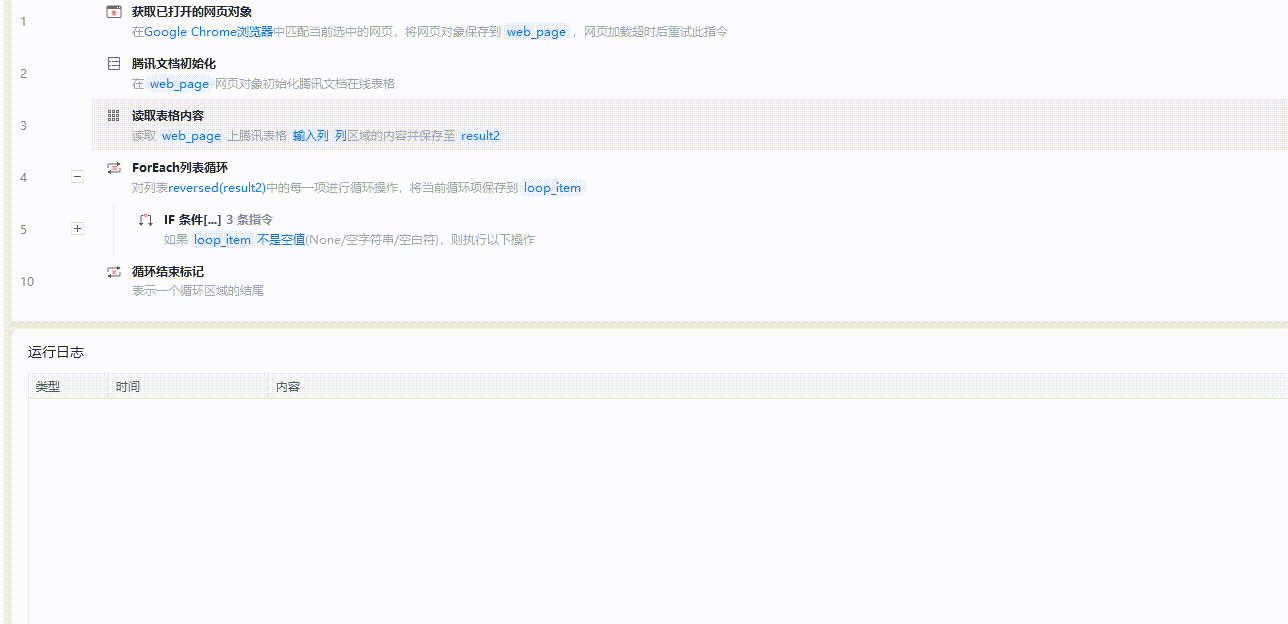Select step title 获取已打开的网页对象
The image size is (1288, 624).
[192, 12]
